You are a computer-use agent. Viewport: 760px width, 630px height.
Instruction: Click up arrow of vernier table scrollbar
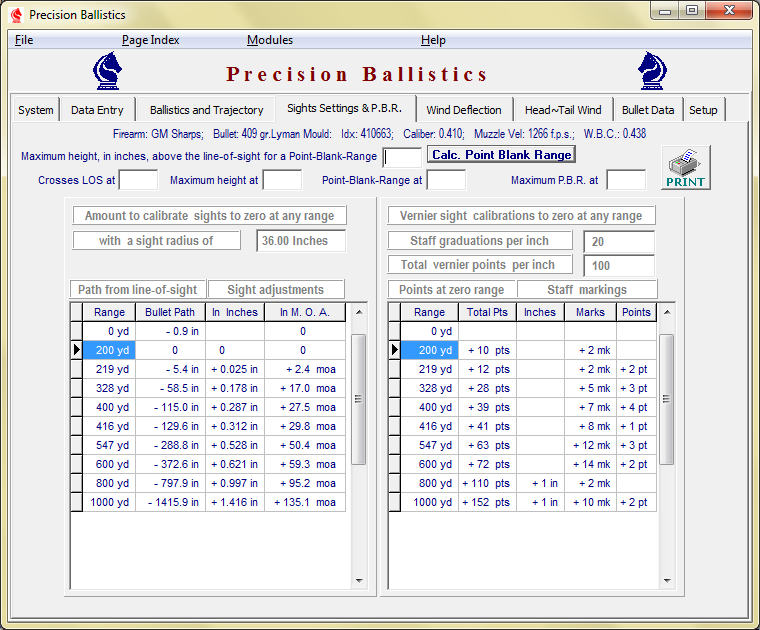[x=667, y=312]
